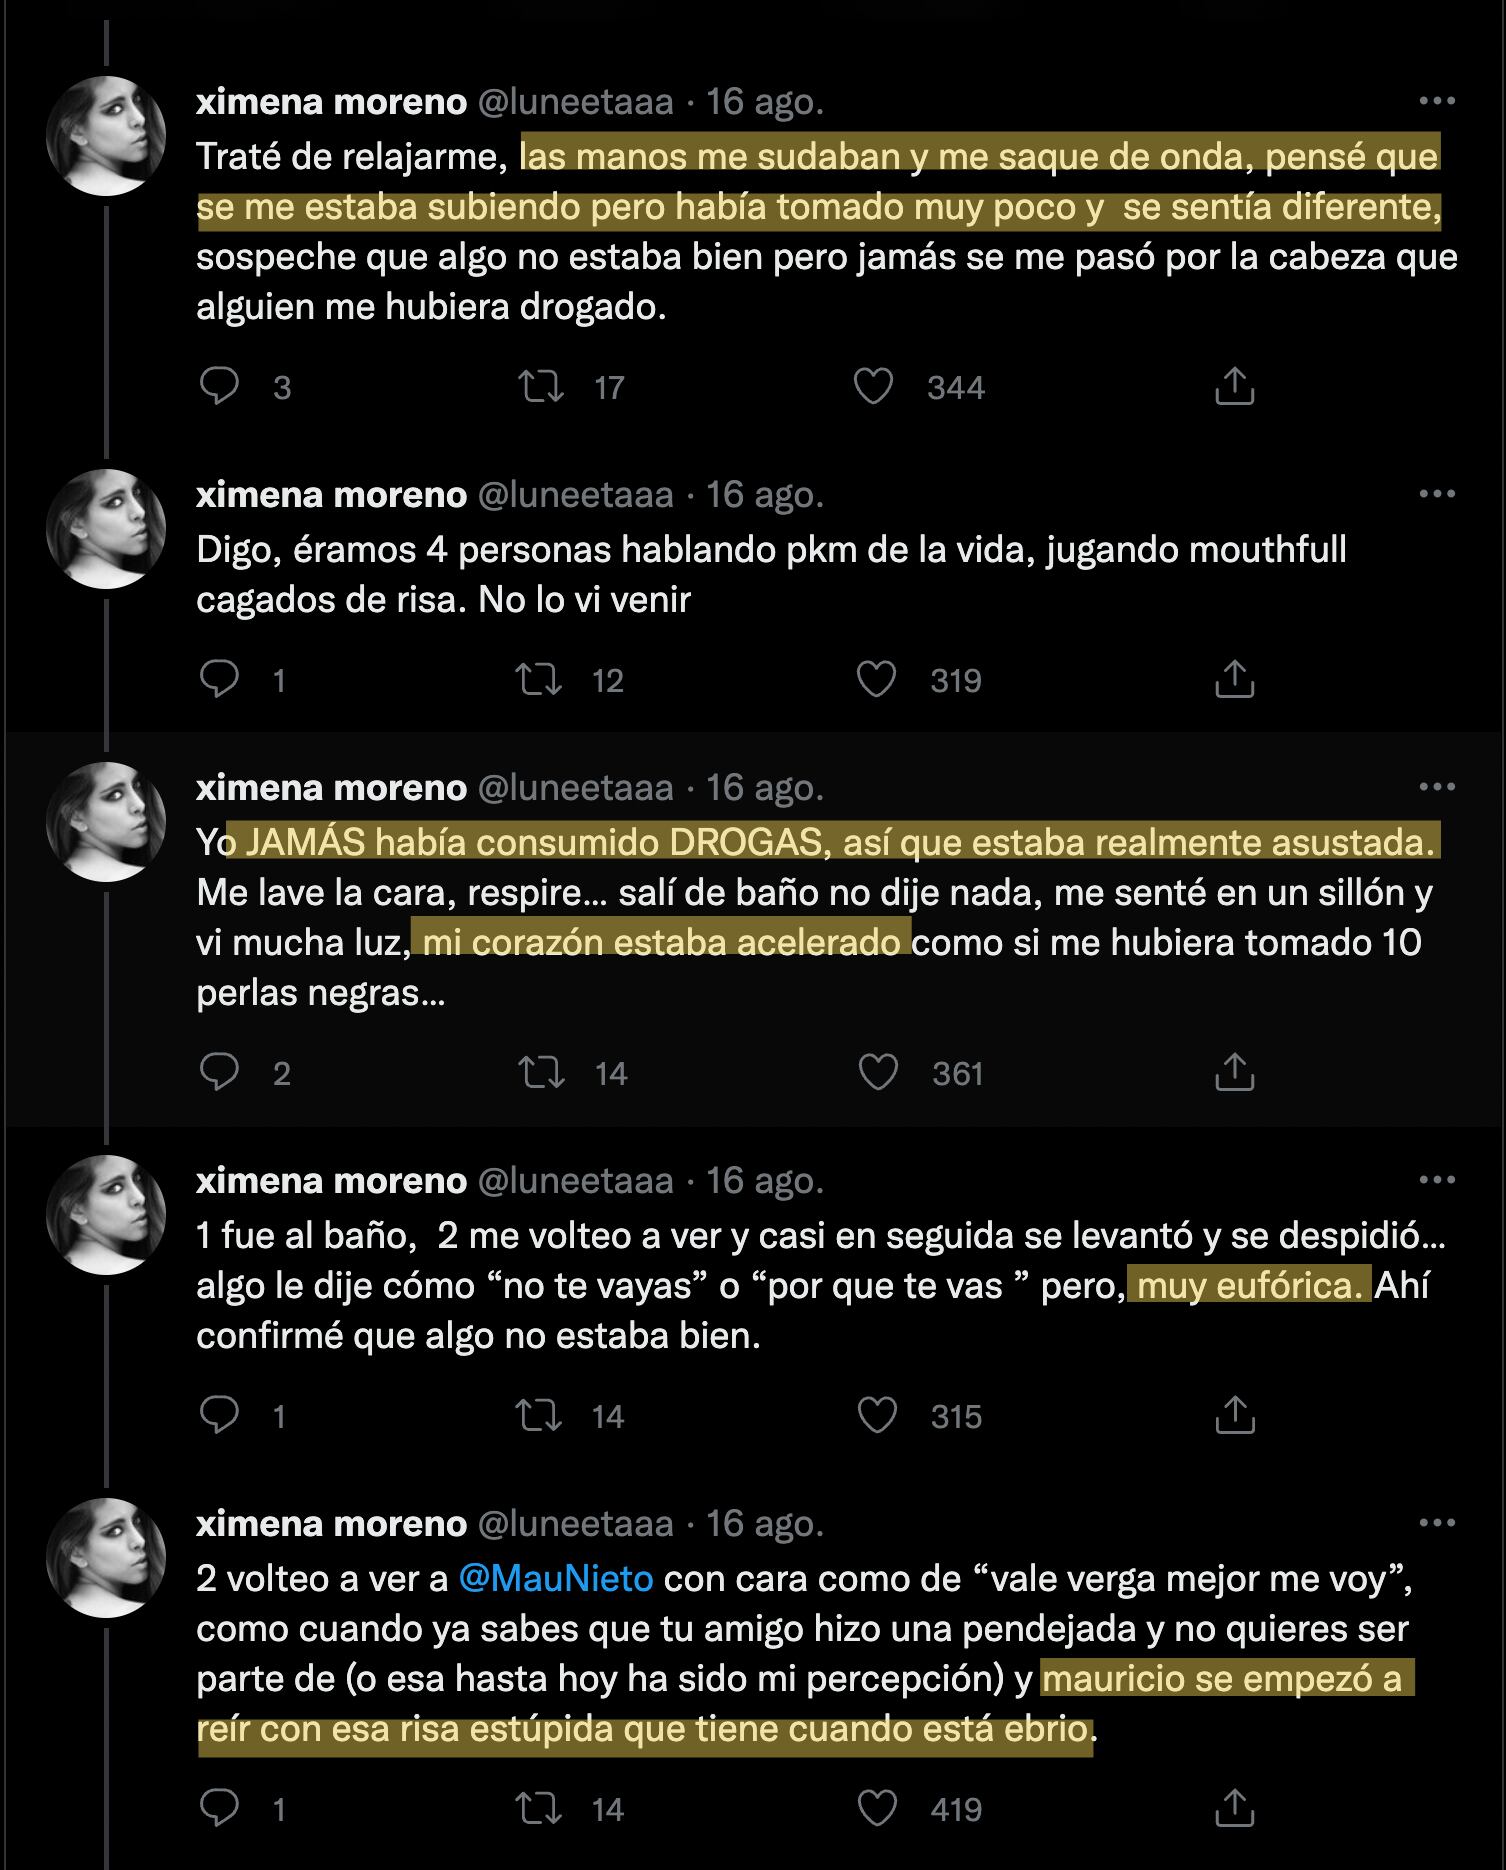
Task: Like the tweet with 344 likes
Action: pyautogui.click(x=873, y=386)
